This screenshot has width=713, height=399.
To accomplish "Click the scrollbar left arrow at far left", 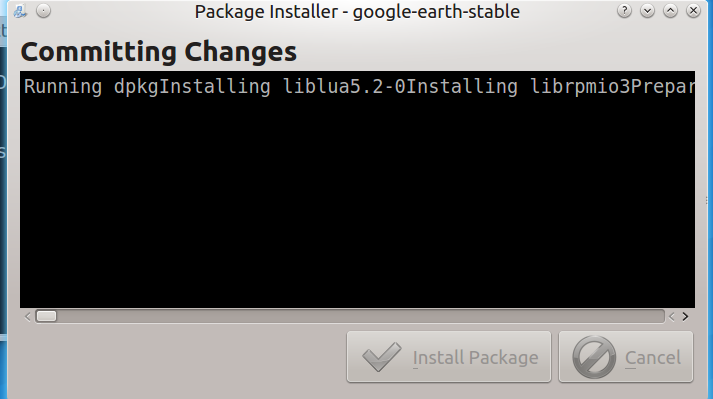I will 27,317.
